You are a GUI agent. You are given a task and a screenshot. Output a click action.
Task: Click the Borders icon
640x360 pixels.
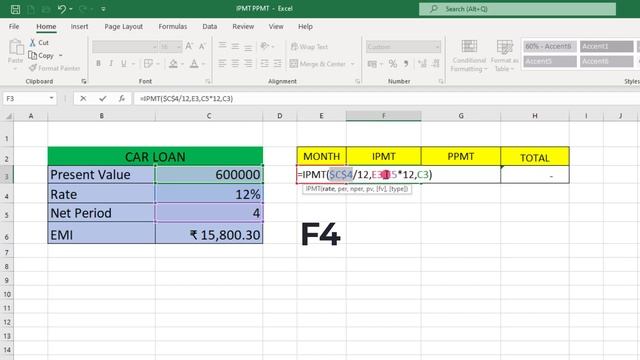pos(148,64)
